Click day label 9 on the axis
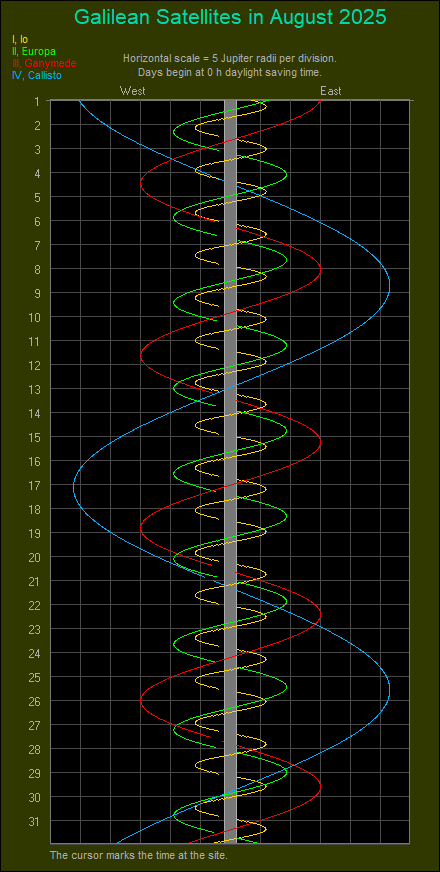 pos(37,293)
